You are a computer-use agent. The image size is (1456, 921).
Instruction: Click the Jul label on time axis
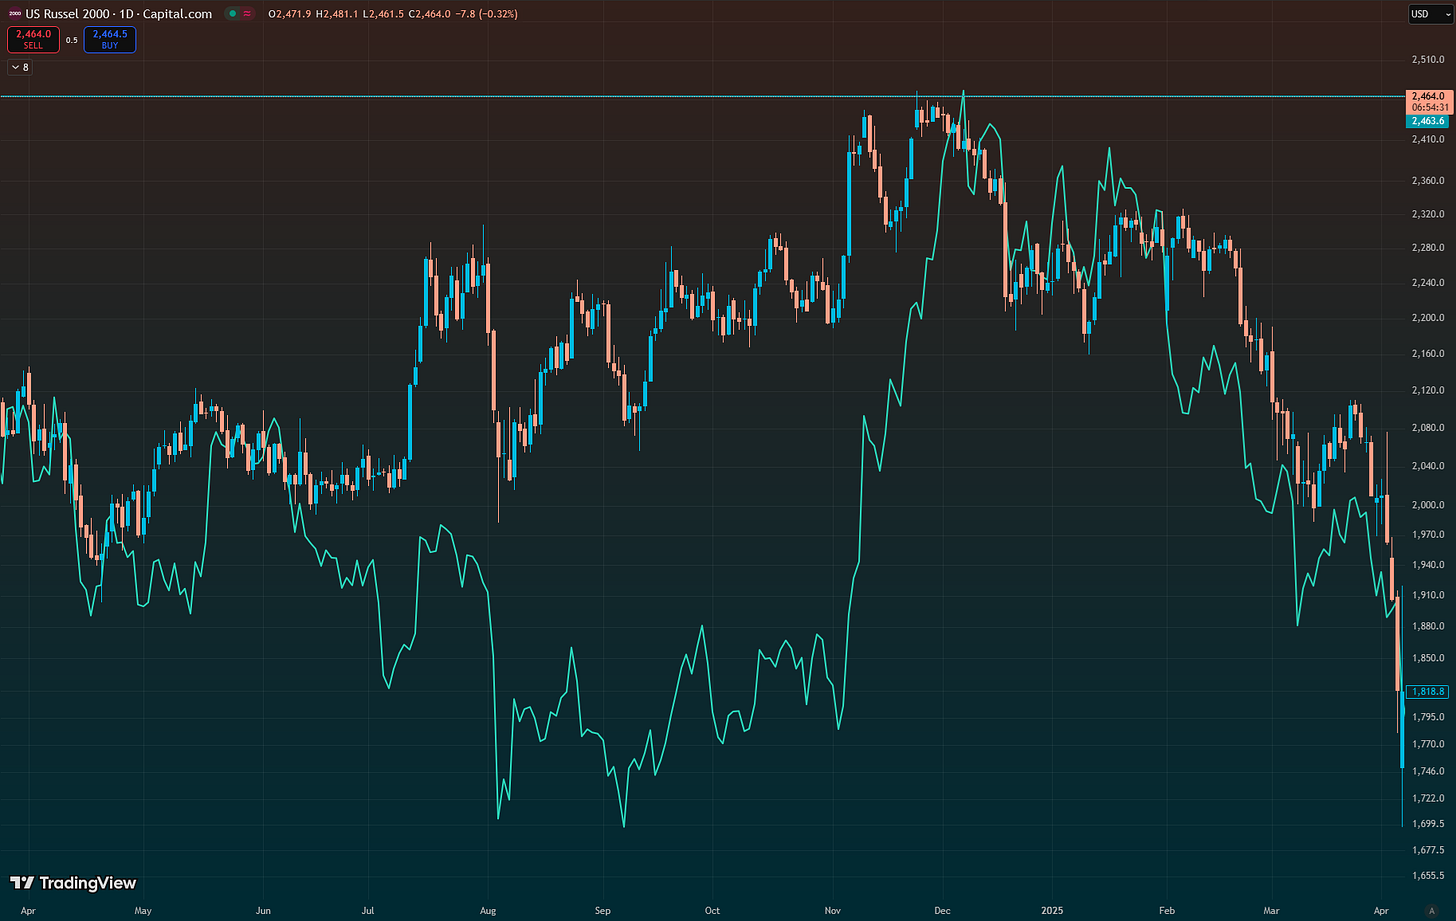point(369,911)
